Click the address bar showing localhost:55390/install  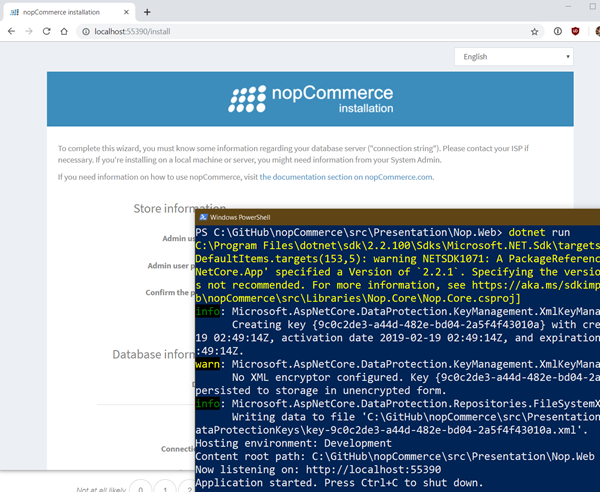pos(310,32)
